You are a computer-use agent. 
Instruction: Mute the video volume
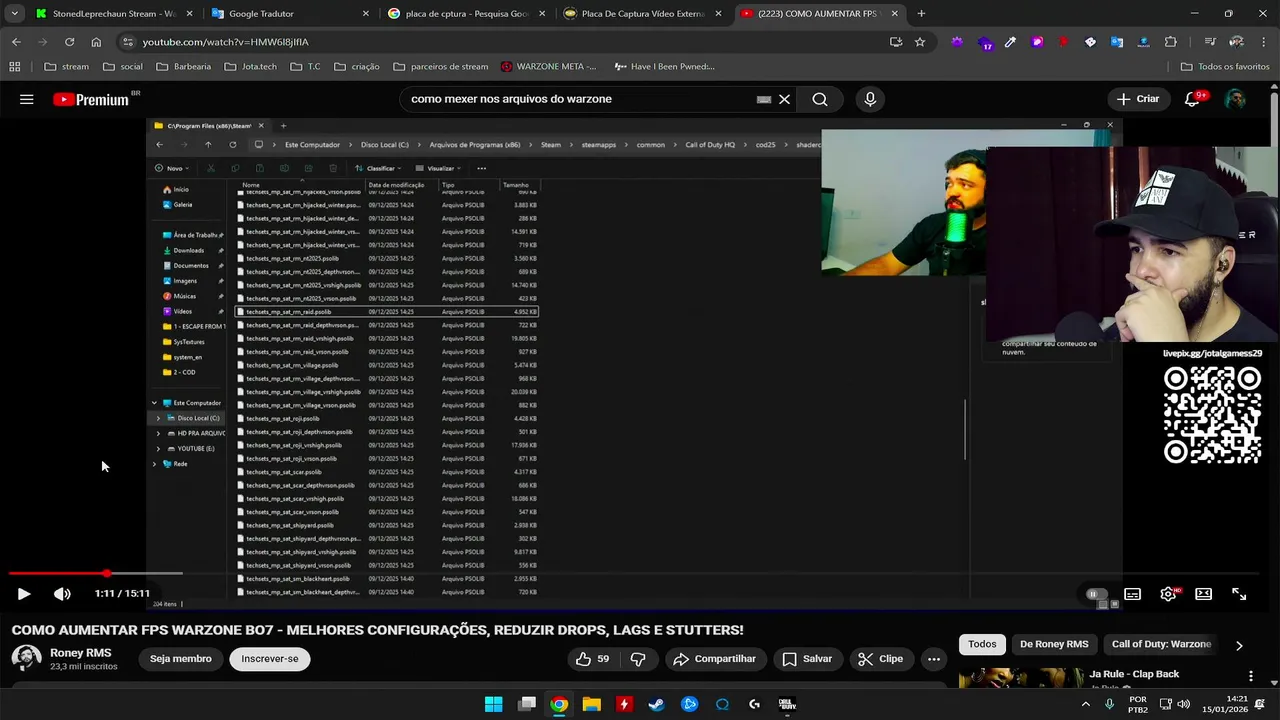pyautogui.click(x=62, y=593)
